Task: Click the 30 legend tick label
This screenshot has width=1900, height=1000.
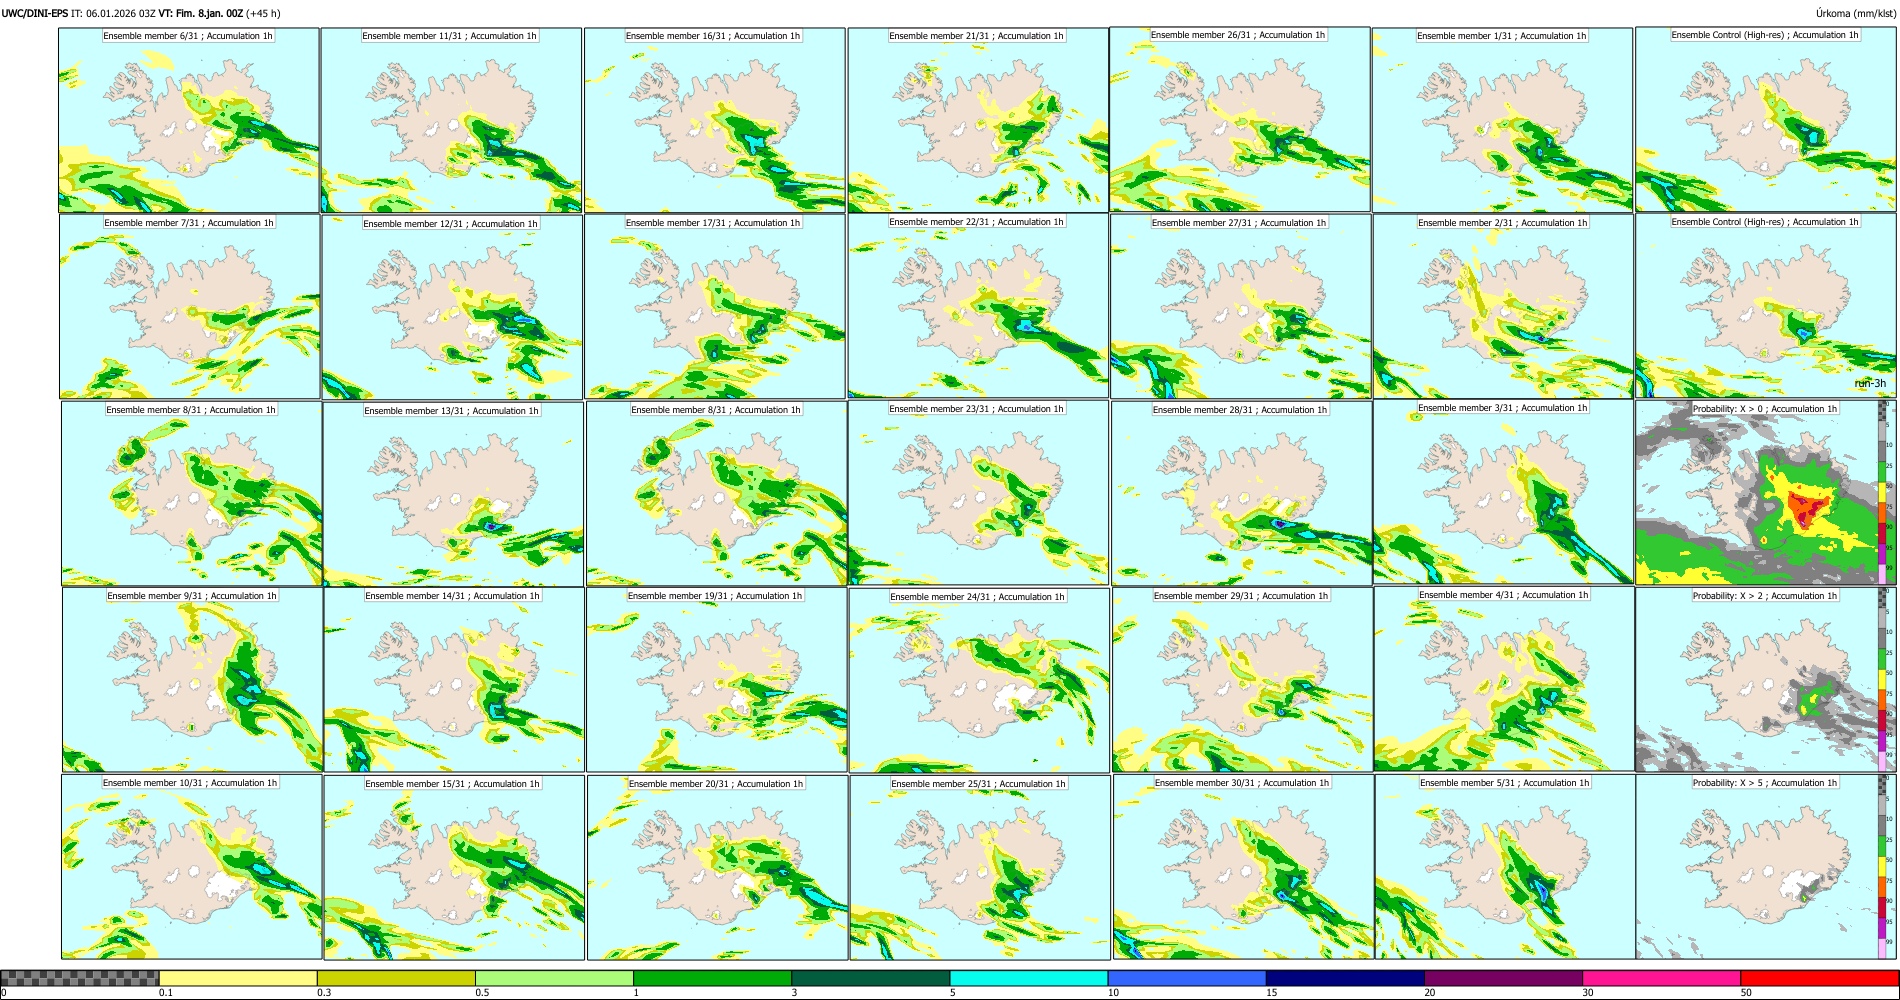Action: tap(1588, 993)
